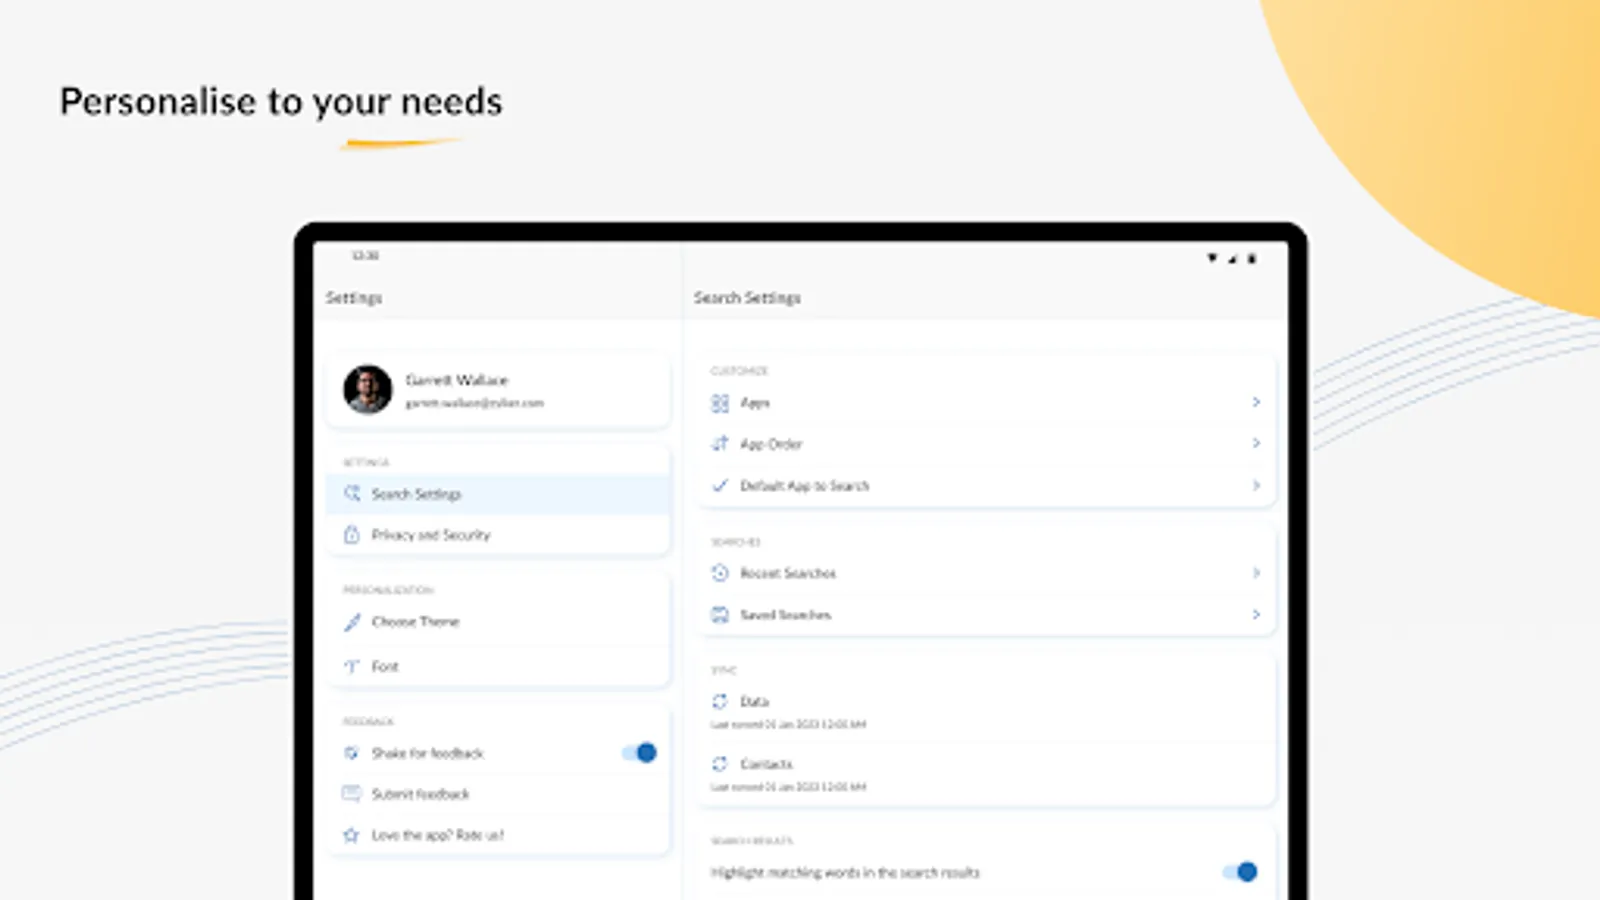Click the Privacy and Security lock icon
Image resolution: width=1600 pixels, height=900 pixels.
[352, 535]
